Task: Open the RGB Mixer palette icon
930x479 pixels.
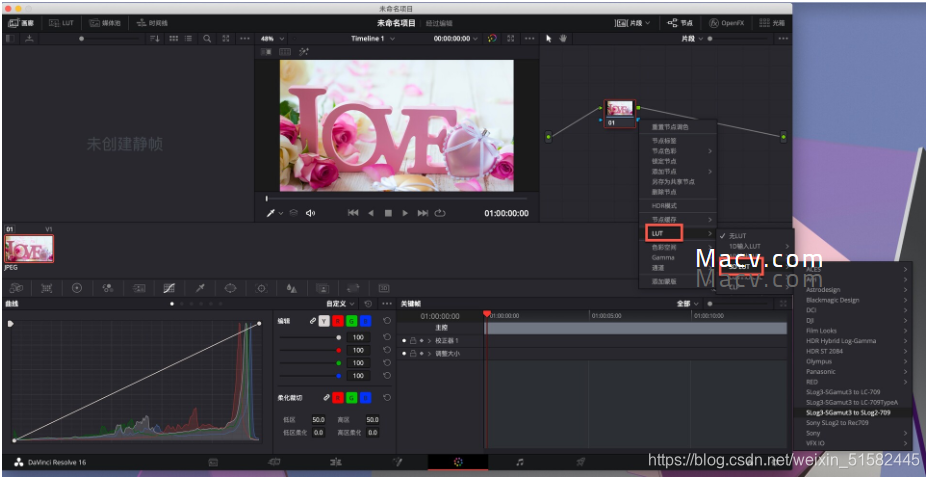Action: click(x=107, y=288)
